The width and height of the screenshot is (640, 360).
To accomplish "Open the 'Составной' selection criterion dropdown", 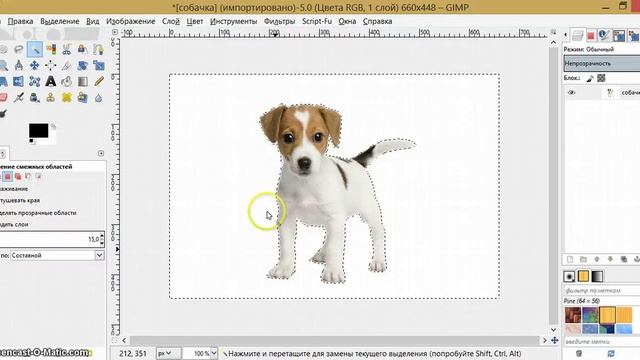I will [57, 255].
